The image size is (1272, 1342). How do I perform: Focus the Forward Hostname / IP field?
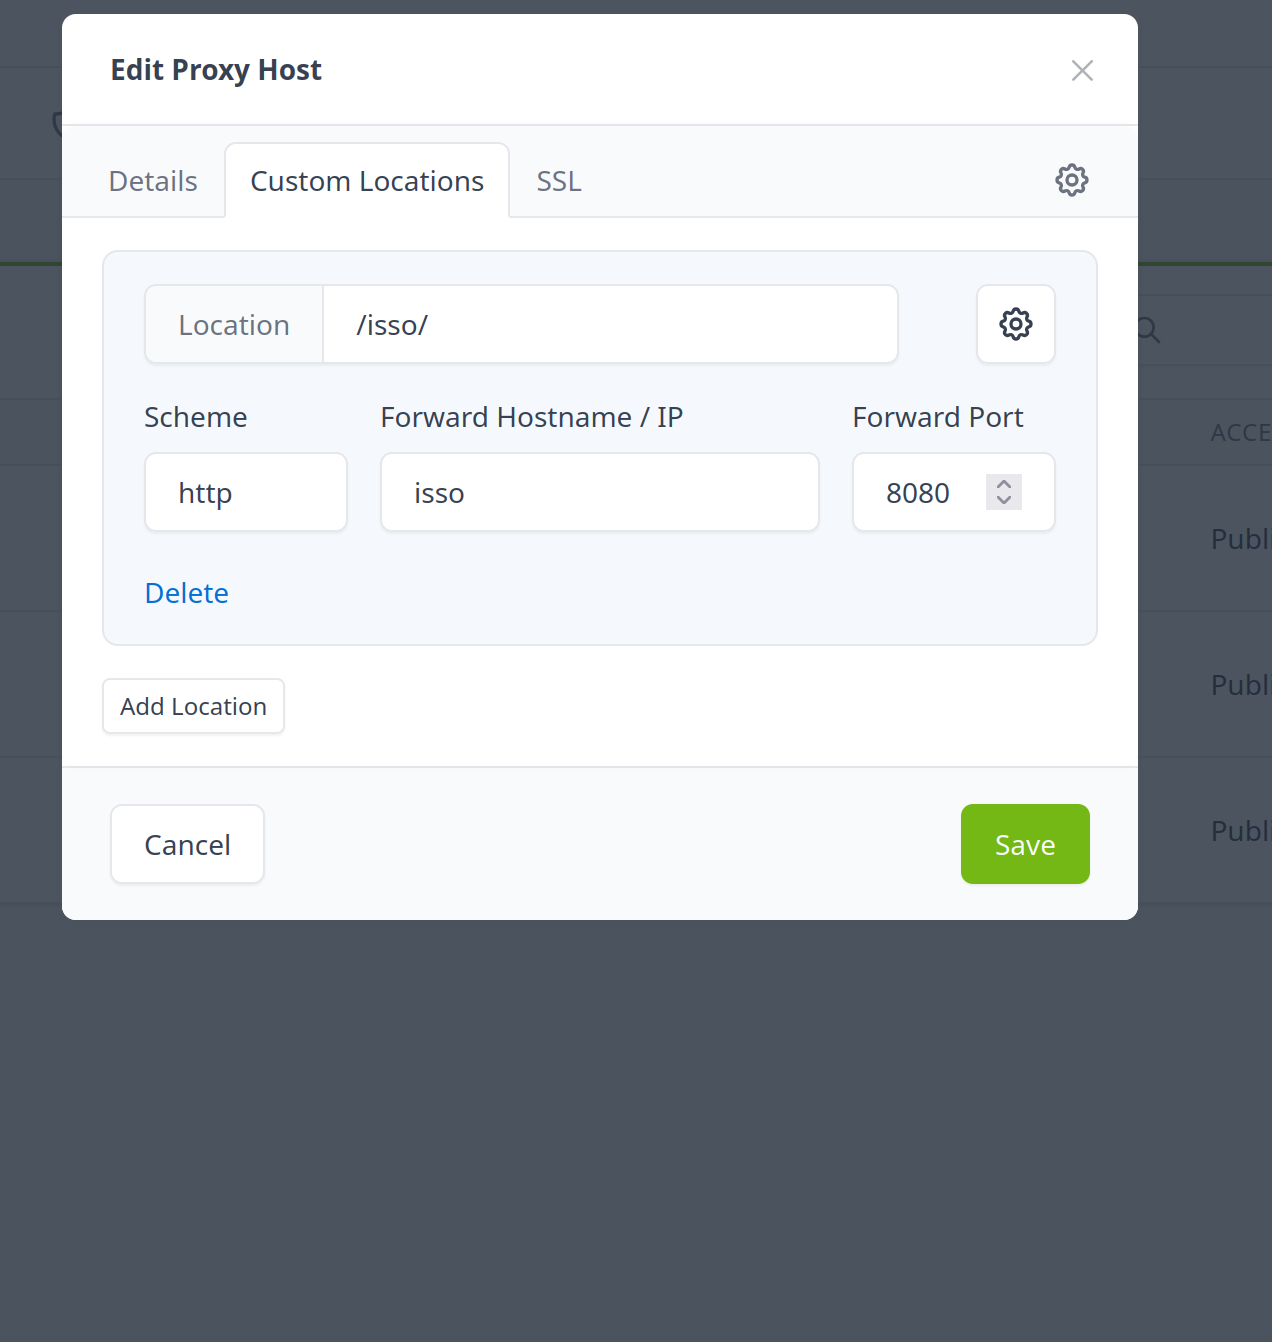599,493
